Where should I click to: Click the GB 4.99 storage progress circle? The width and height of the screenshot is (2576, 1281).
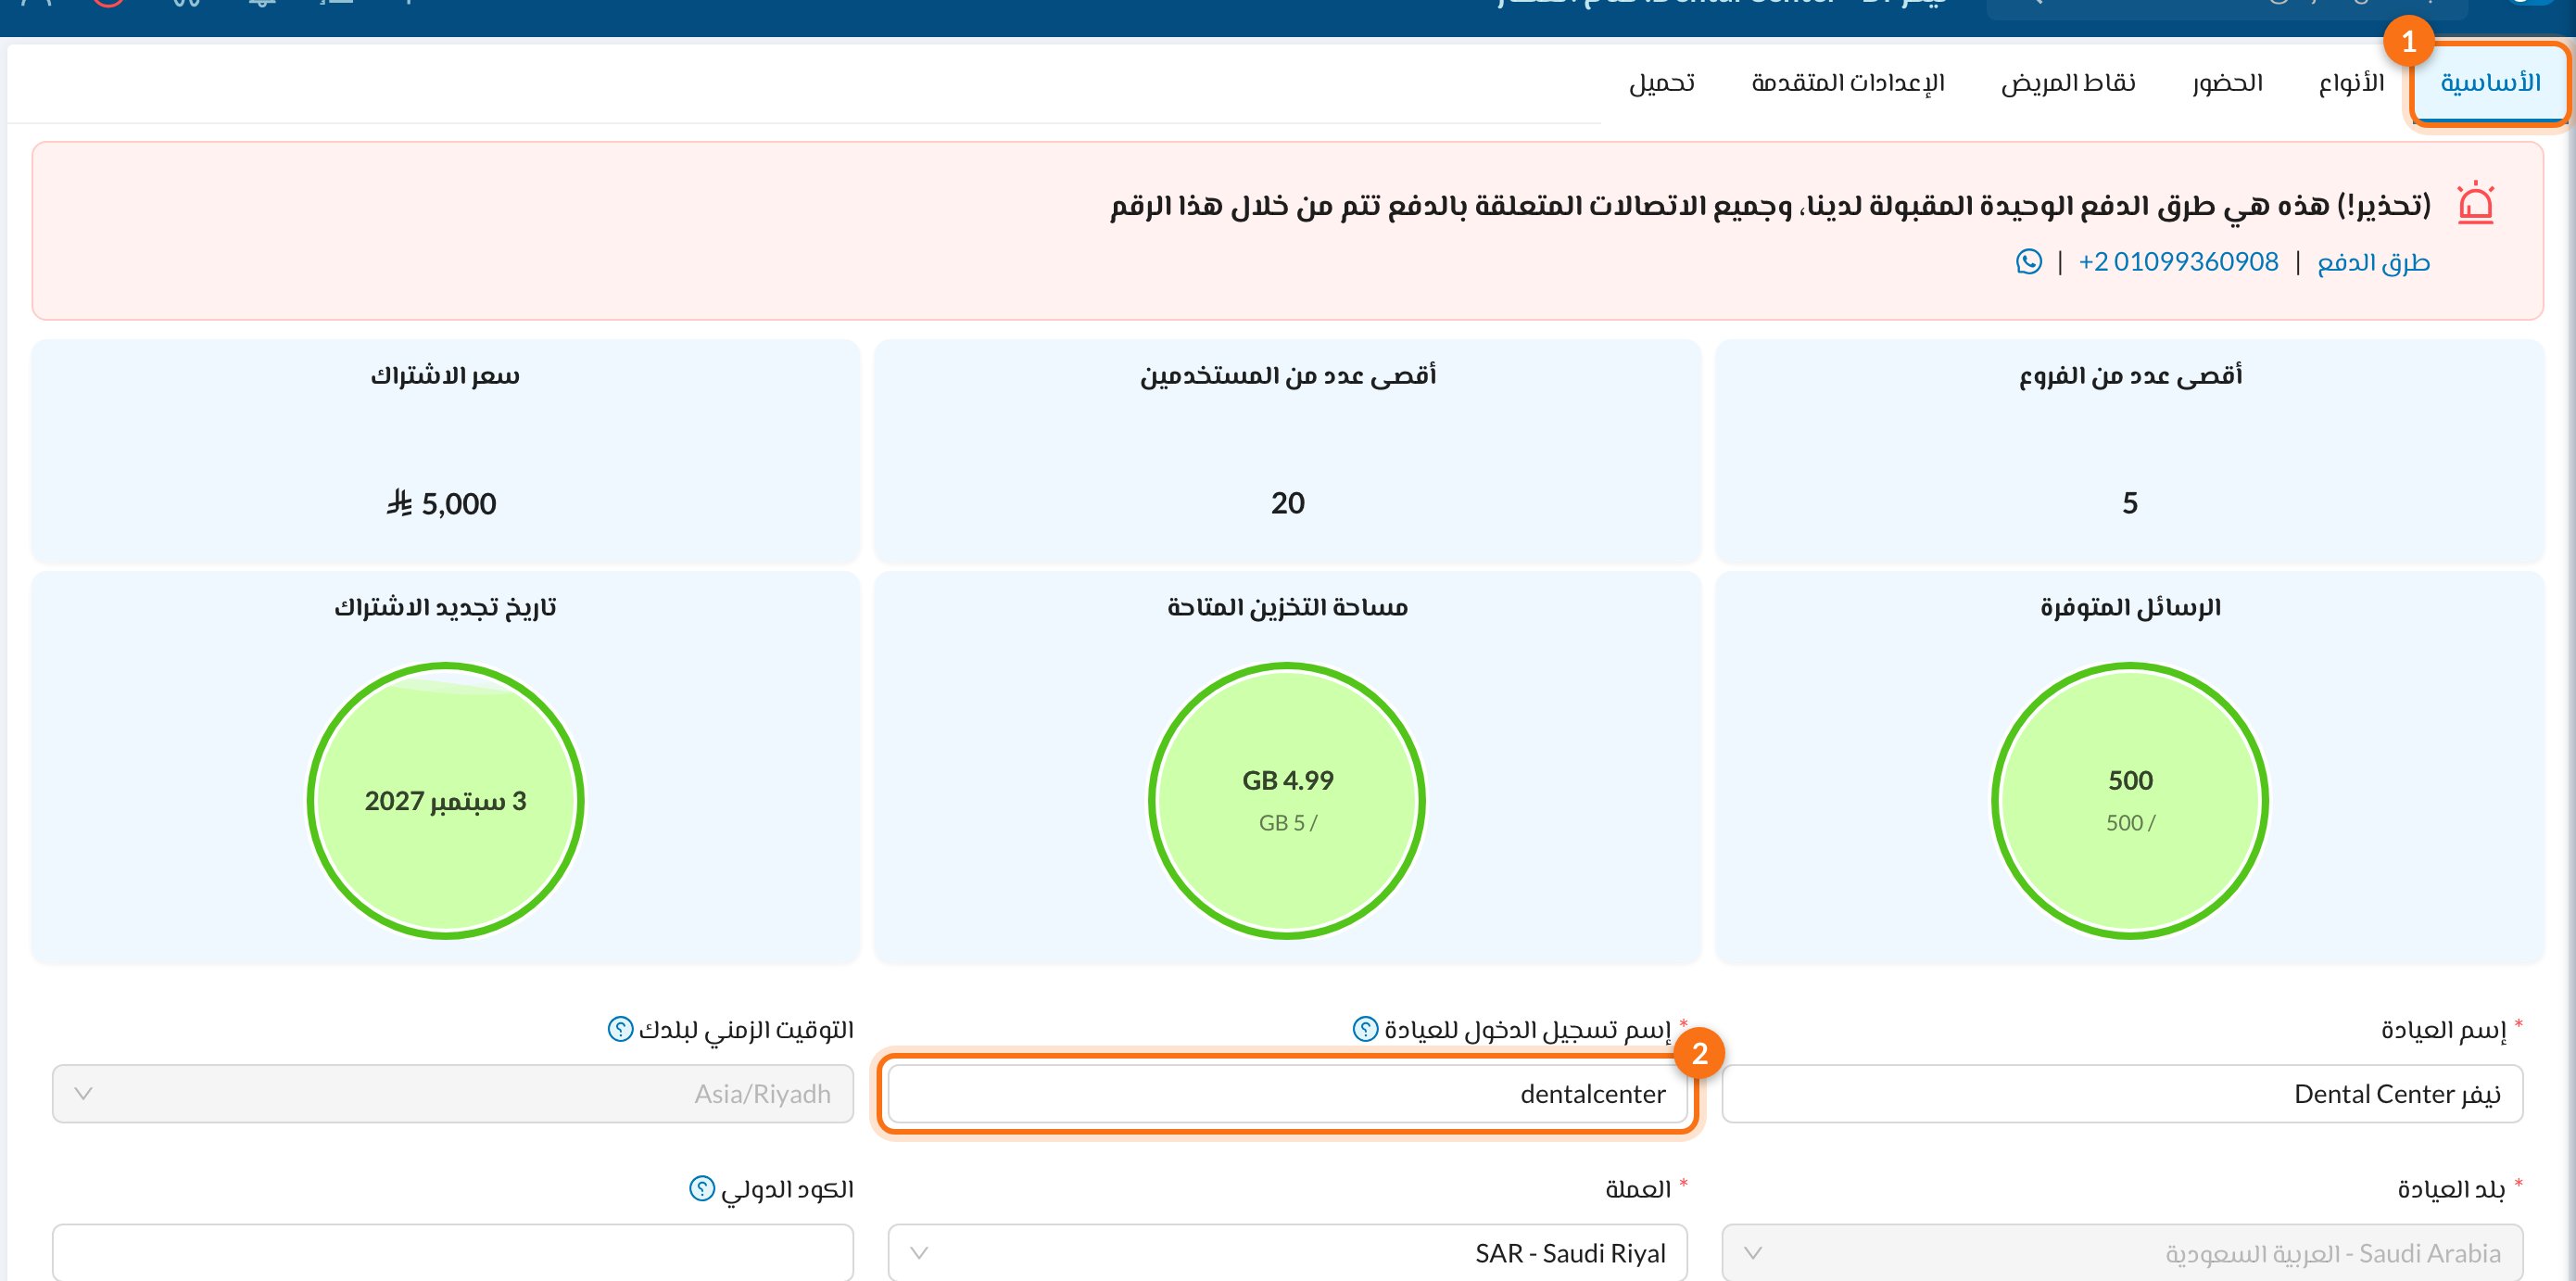click(x=1287, y=800)
